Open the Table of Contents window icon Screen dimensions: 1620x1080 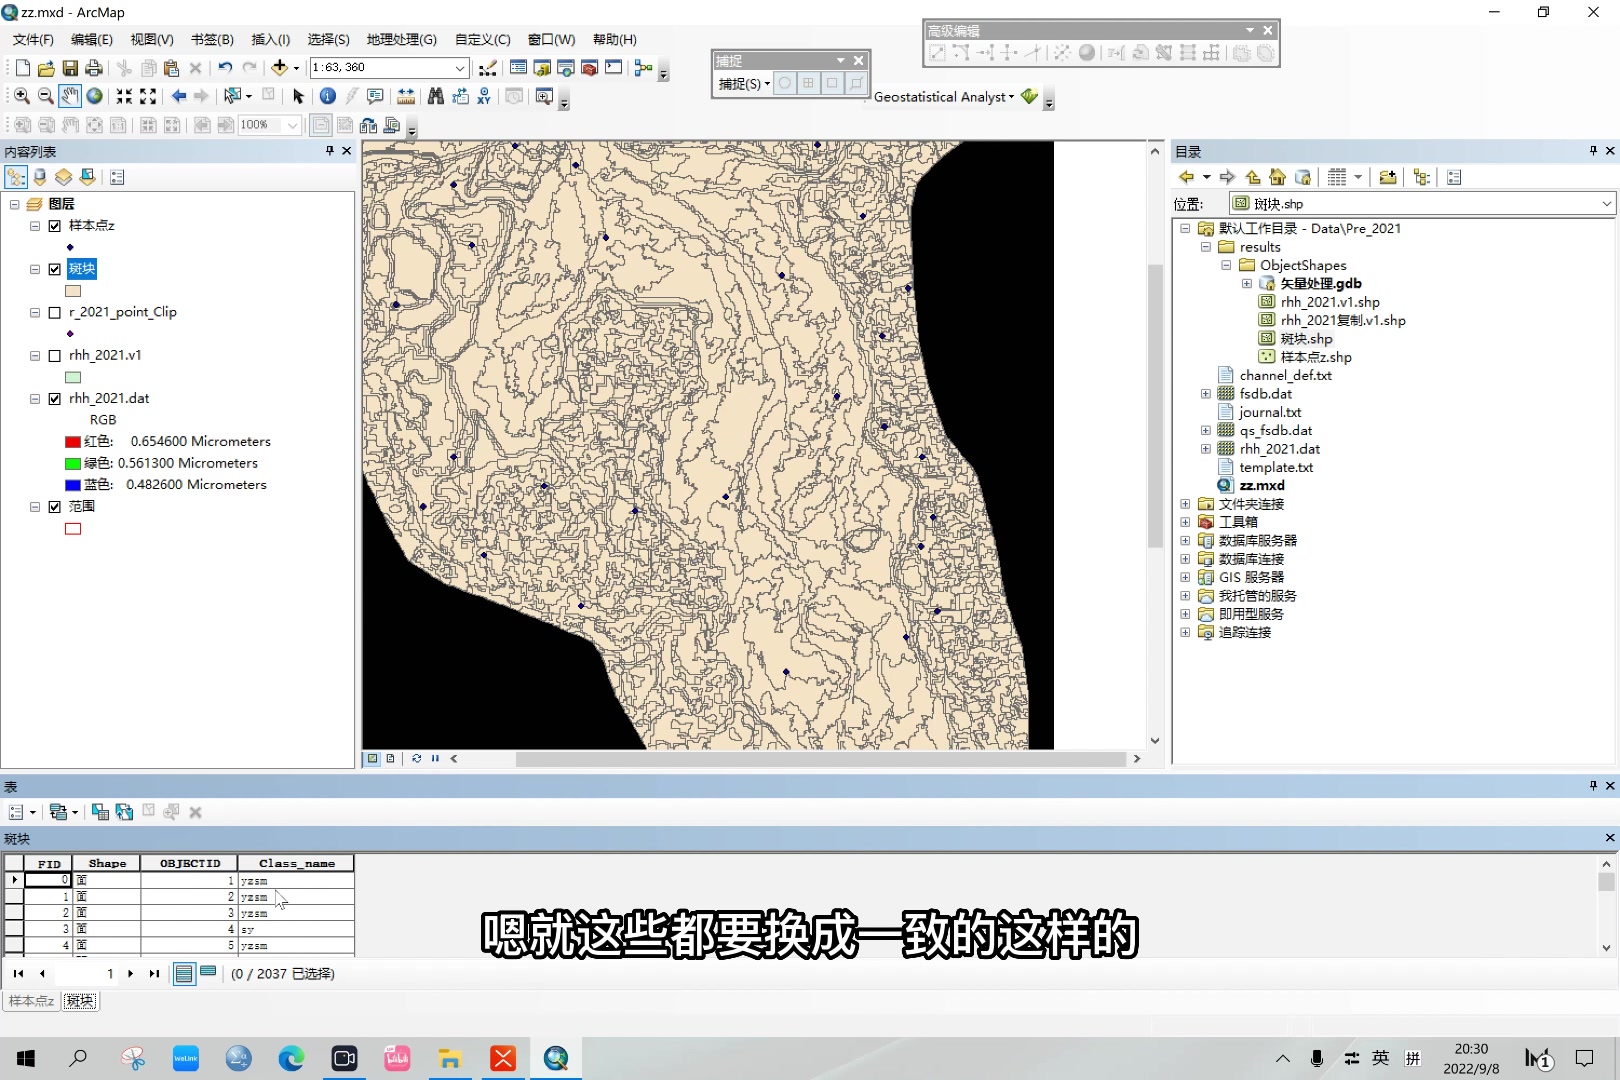pos(518,68)
